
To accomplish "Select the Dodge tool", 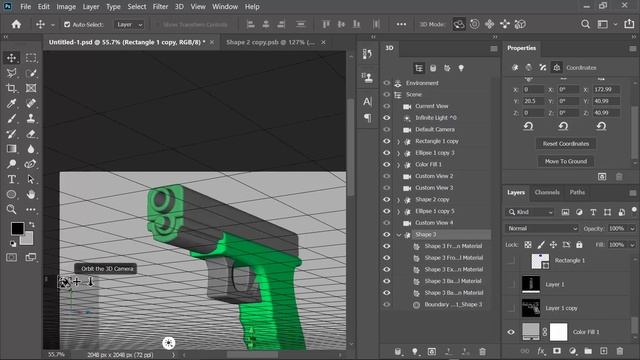I will [x=11, y=164].
